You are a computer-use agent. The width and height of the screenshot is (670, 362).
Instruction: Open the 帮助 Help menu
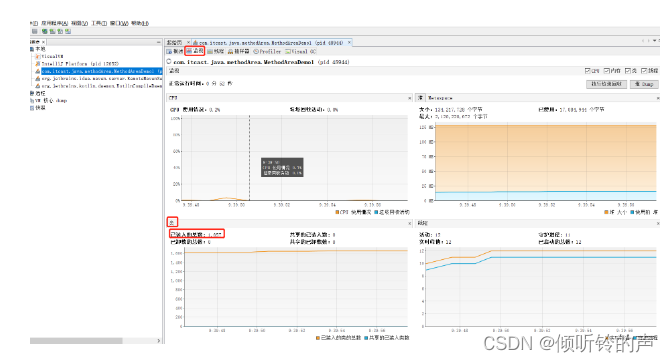pos(140,23)
